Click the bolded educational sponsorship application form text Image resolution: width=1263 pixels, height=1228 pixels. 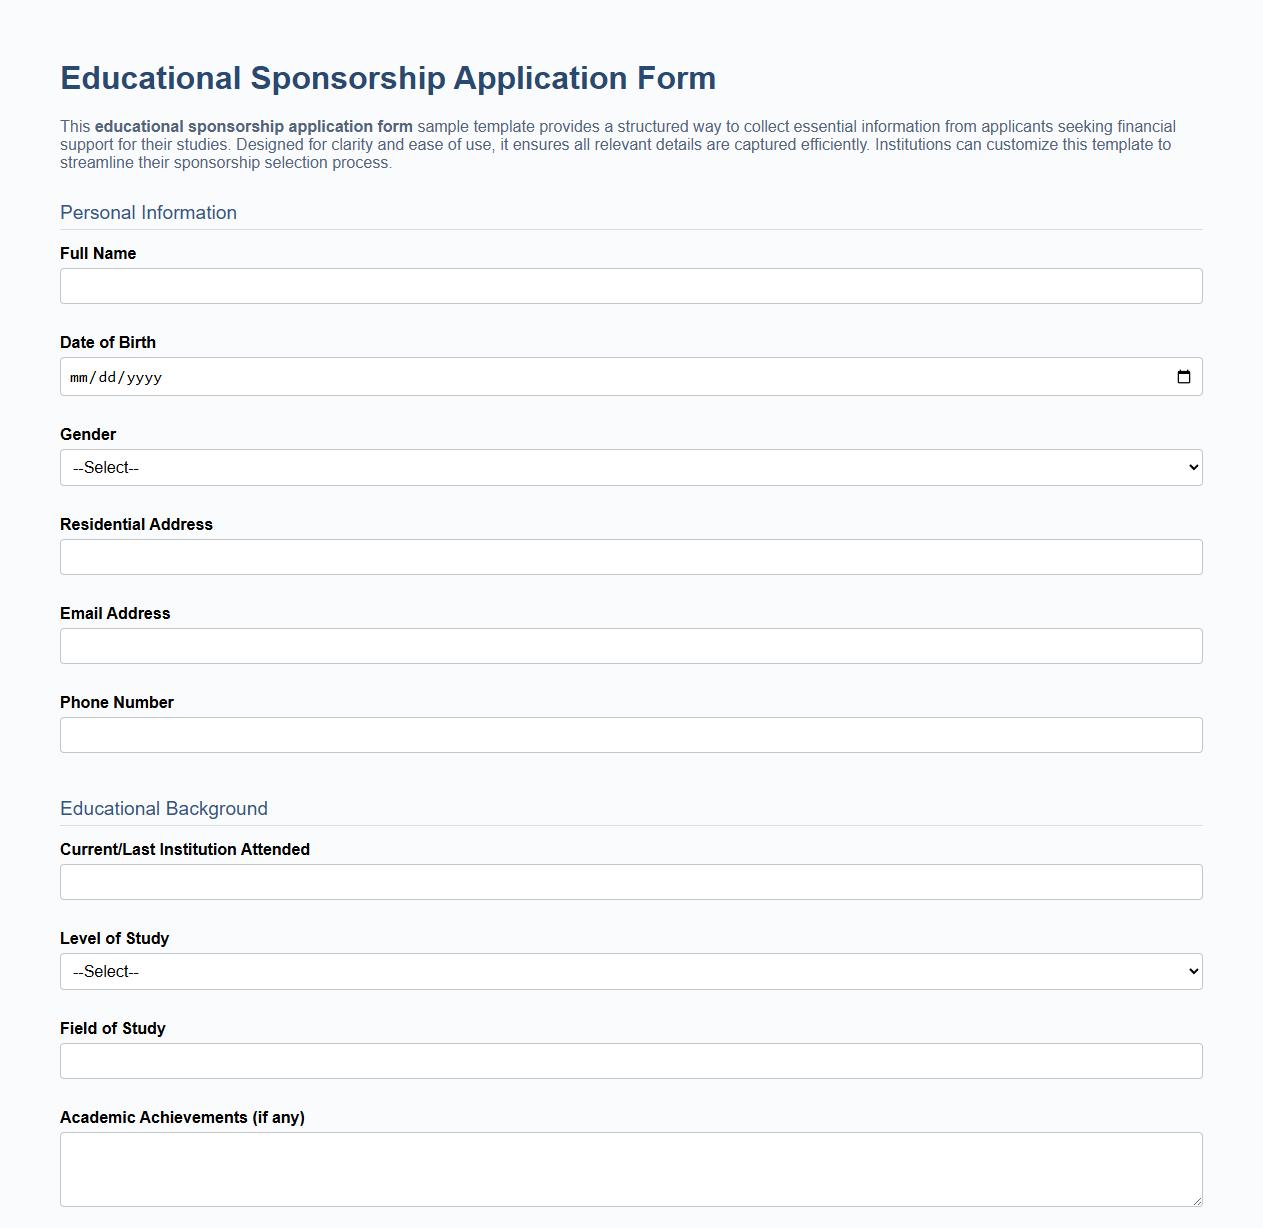pyautogui.click(x=252, y=126)
